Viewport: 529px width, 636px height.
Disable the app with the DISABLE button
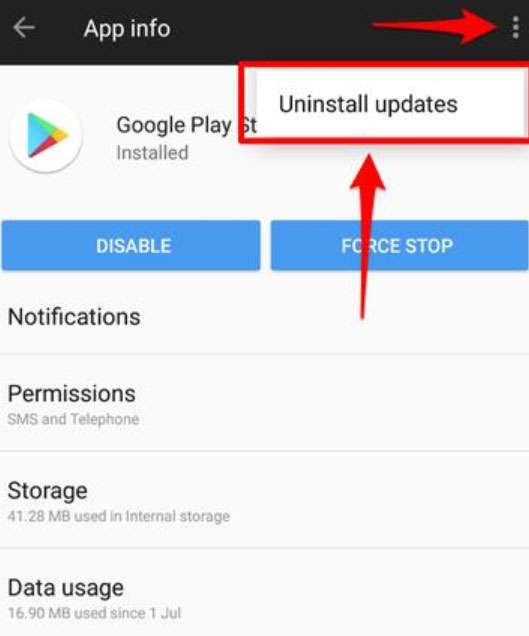pos(131,245)
